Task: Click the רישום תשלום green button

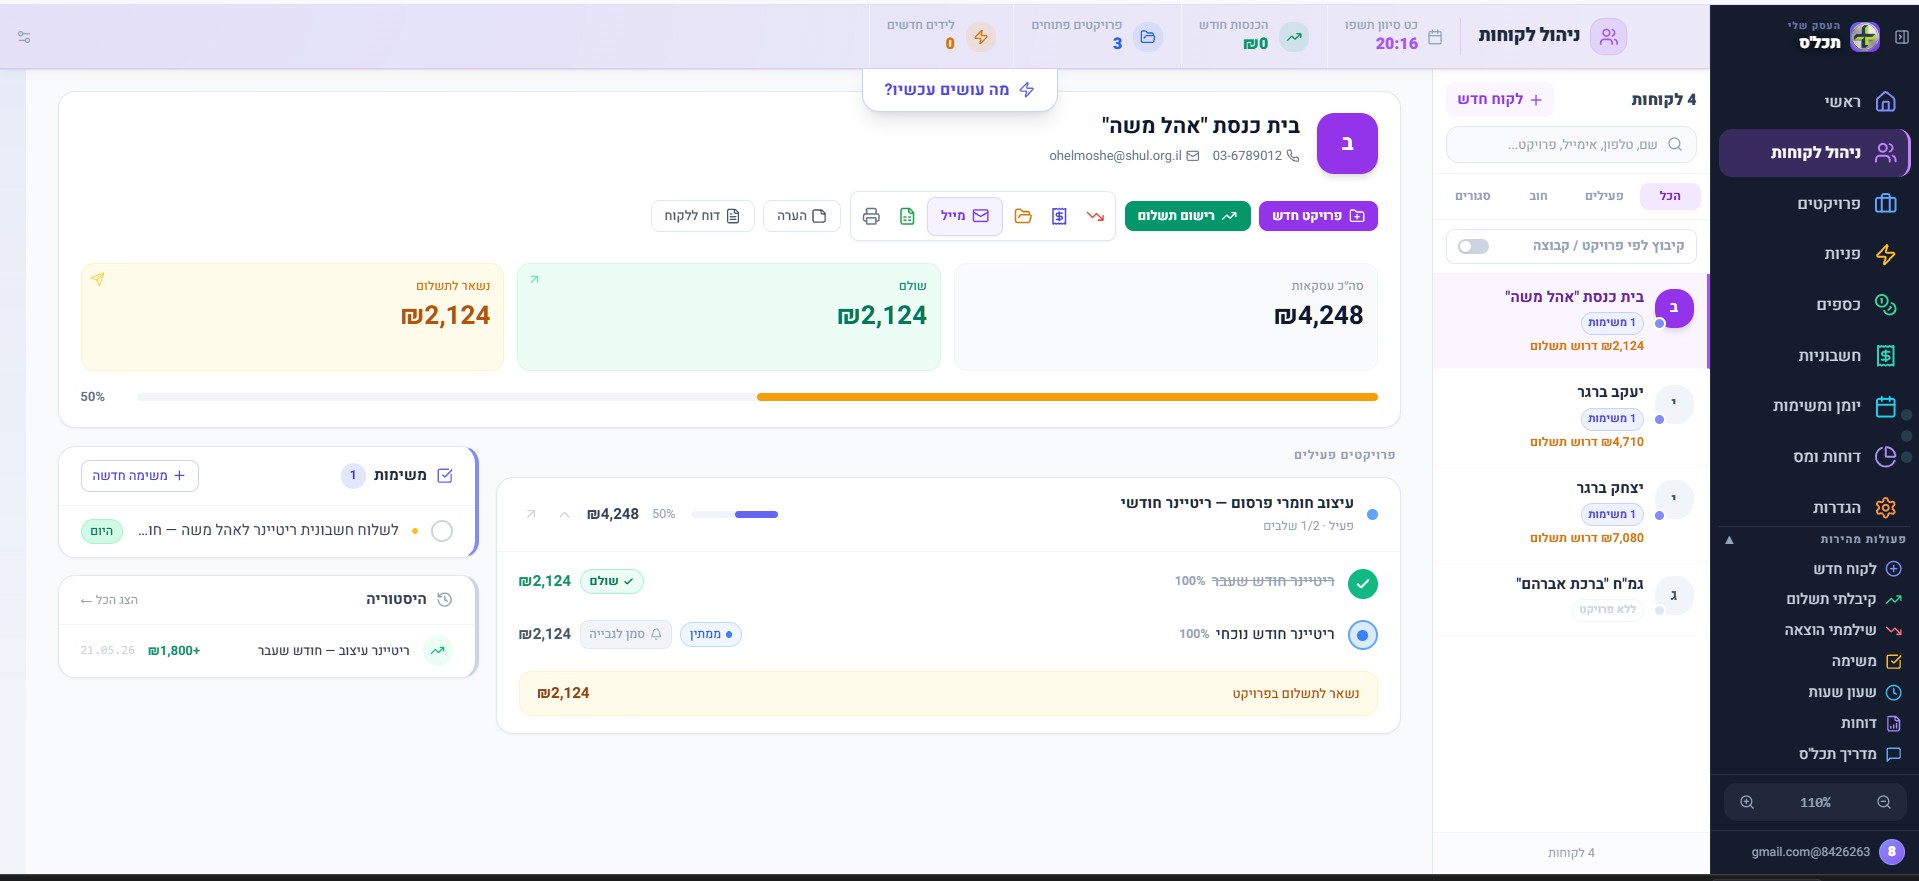Action: point(1187,216)
